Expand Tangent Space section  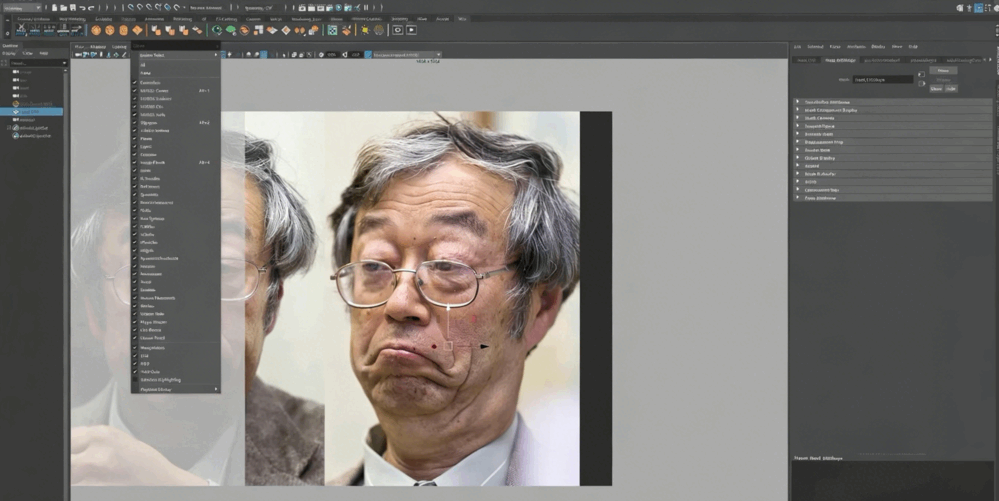893,126
